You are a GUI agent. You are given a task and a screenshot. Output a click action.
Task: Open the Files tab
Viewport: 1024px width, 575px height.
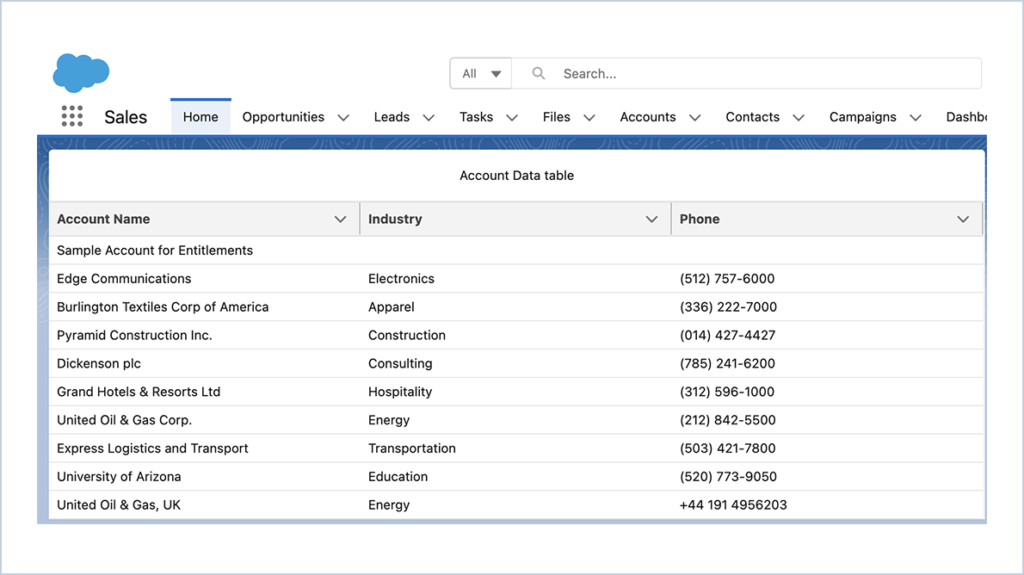[556, 117]
